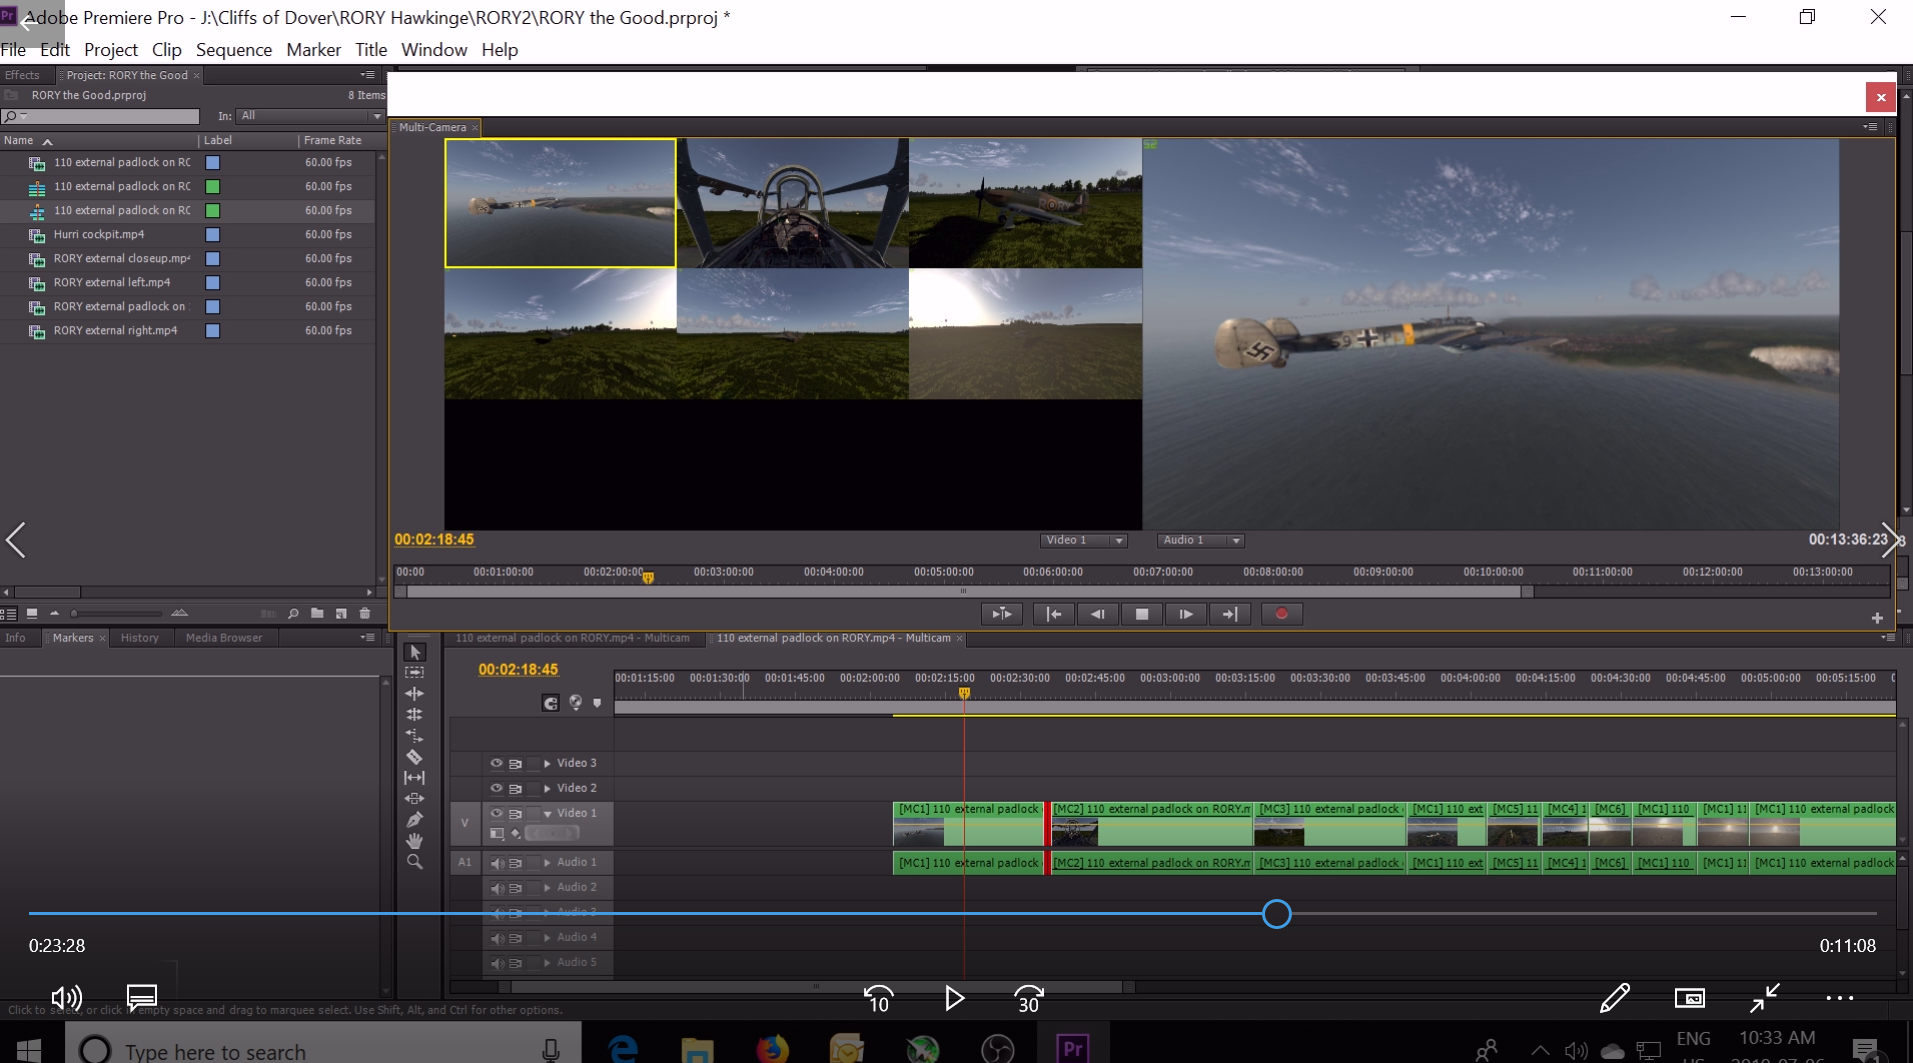Collapse the Video 1 track
Screen dimensions: 1913x1063
pyautogui.click(x=547, y=814)
